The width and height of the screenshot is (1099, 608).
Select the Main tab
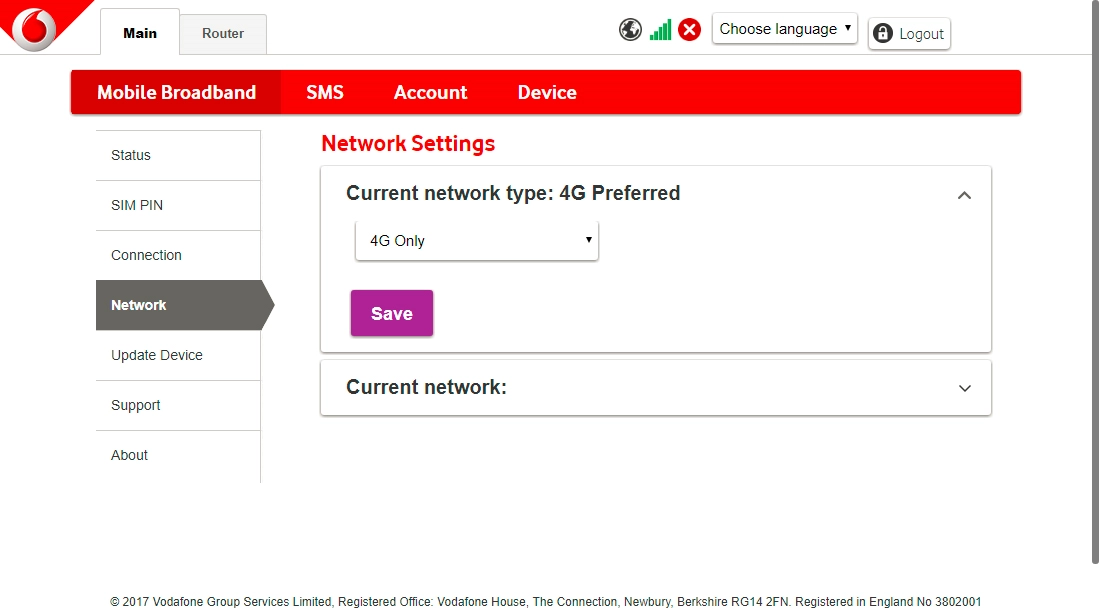140,33
